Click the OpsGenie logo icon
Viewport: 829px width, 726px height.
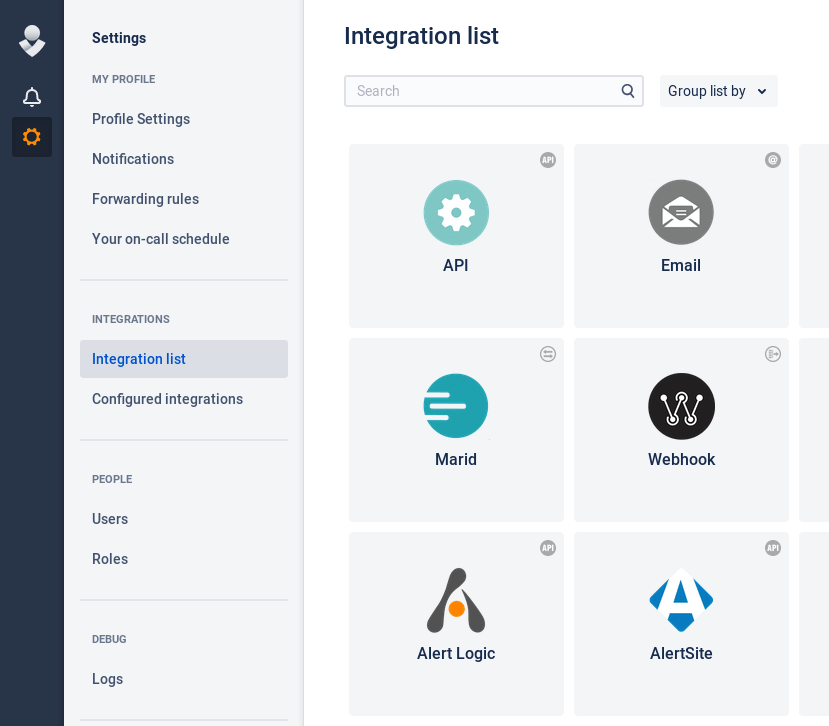click(32, 40)
